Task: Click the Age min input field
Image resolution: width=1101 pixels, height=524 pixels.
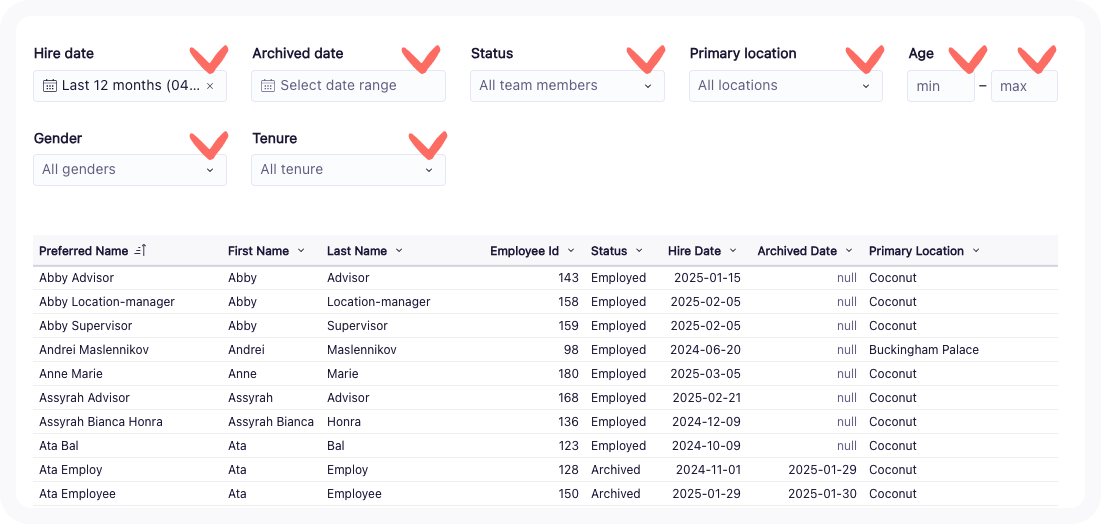Action: pos(940,86)
